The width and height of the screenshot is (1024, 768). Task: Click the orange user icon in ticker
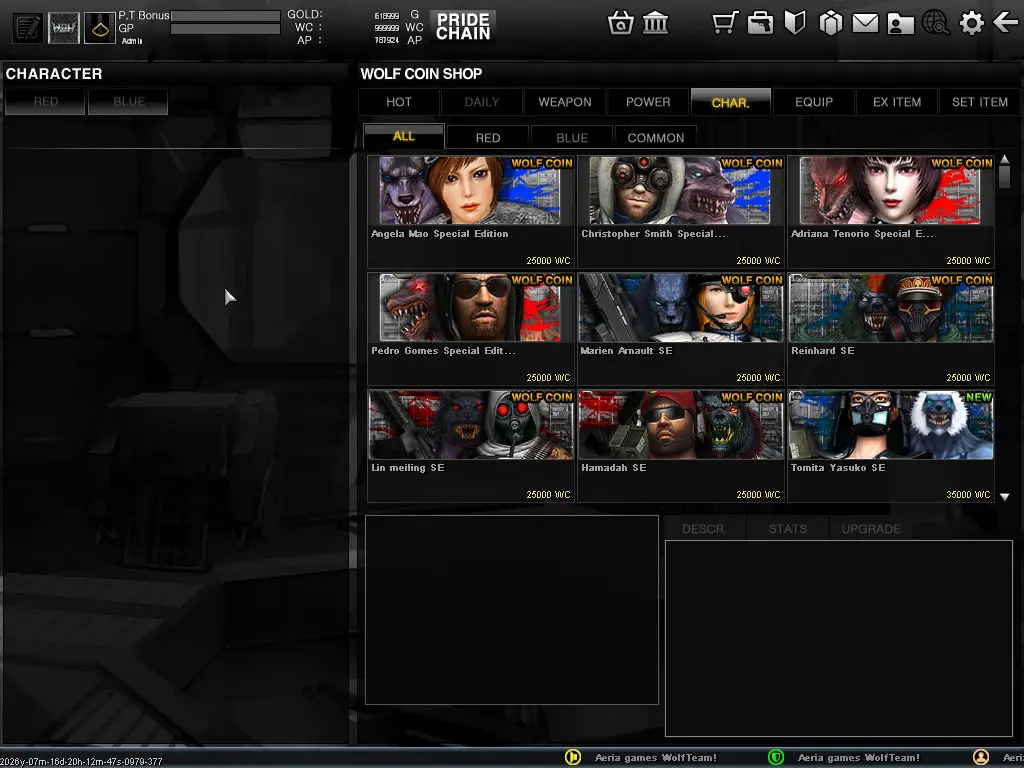coord(981,757)
